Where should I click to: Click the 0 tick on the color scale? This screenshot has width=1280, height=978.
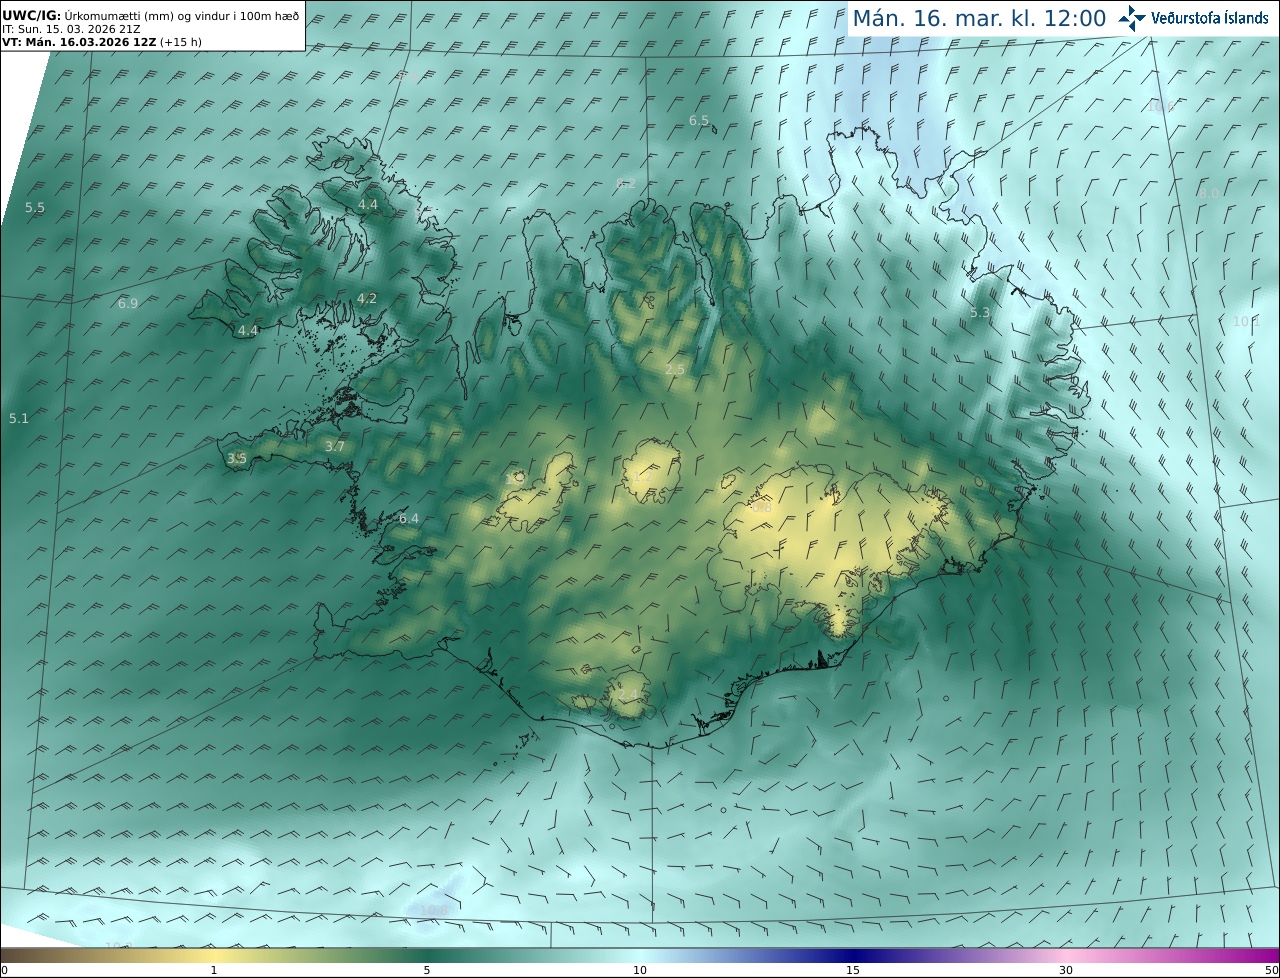point(4,970)
